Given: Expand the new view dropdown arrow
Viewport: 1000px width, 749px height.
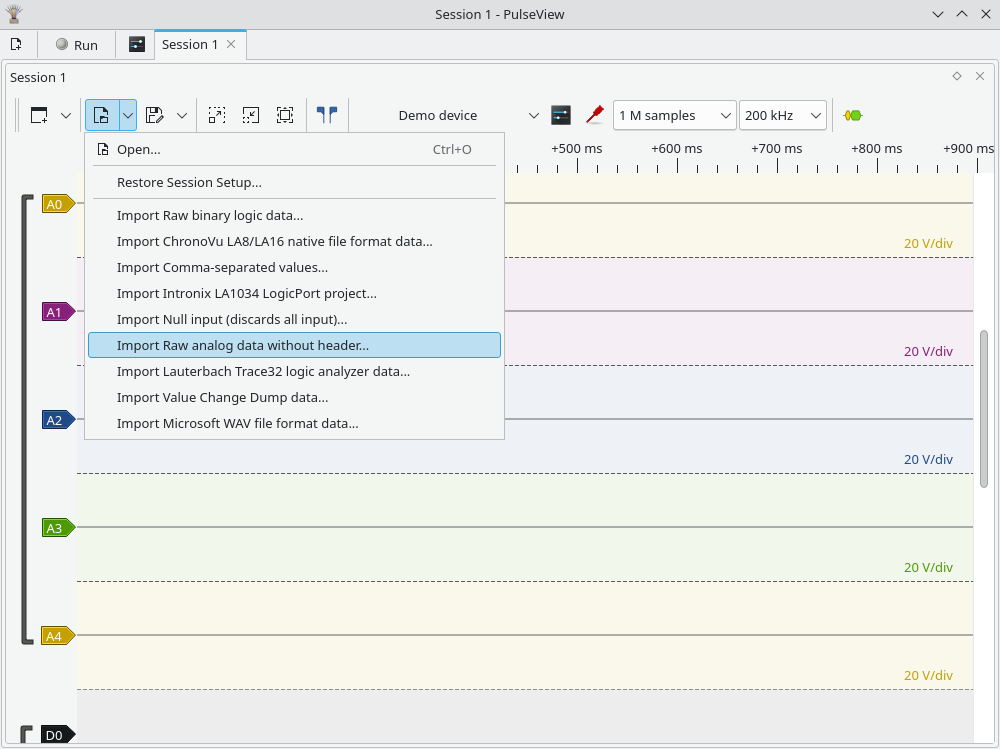Looking at the screenshot, I should pyautogui.click(x=66, y=115).
